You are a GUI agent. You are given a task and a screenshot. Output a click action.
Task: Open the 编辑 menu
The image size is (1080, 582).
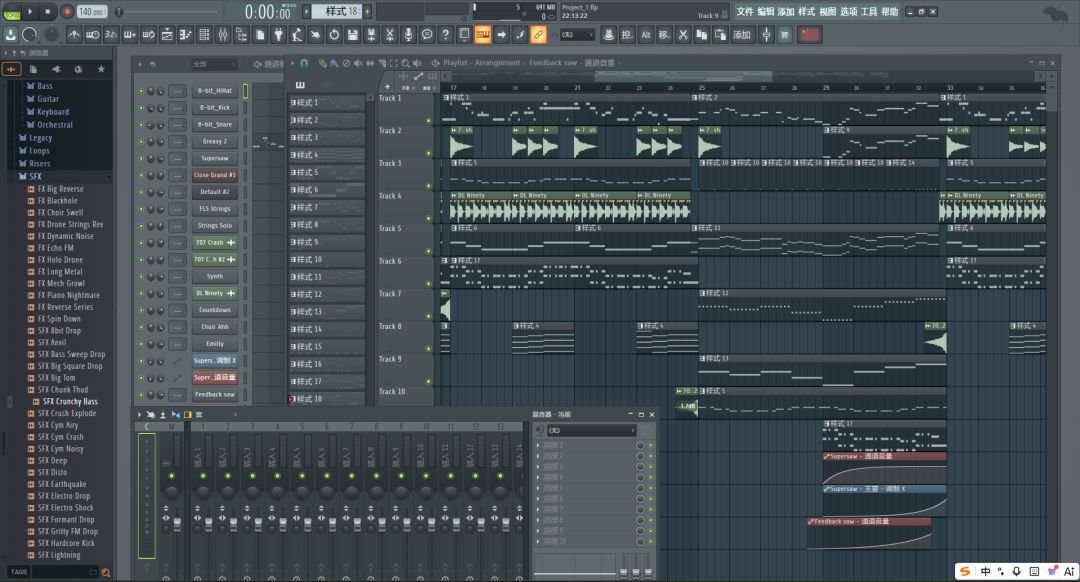click(x=765, y=12)
